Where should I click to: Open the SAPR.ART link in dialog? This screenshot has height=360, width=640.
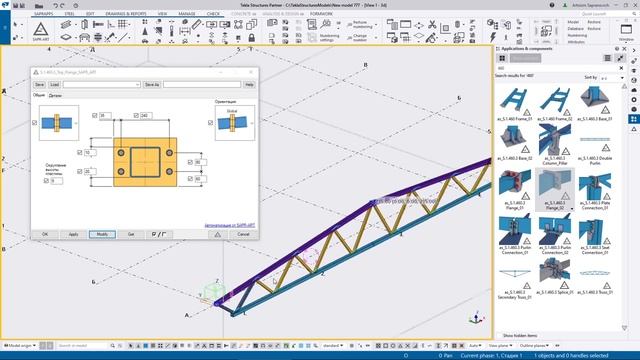tap(229, 225)
